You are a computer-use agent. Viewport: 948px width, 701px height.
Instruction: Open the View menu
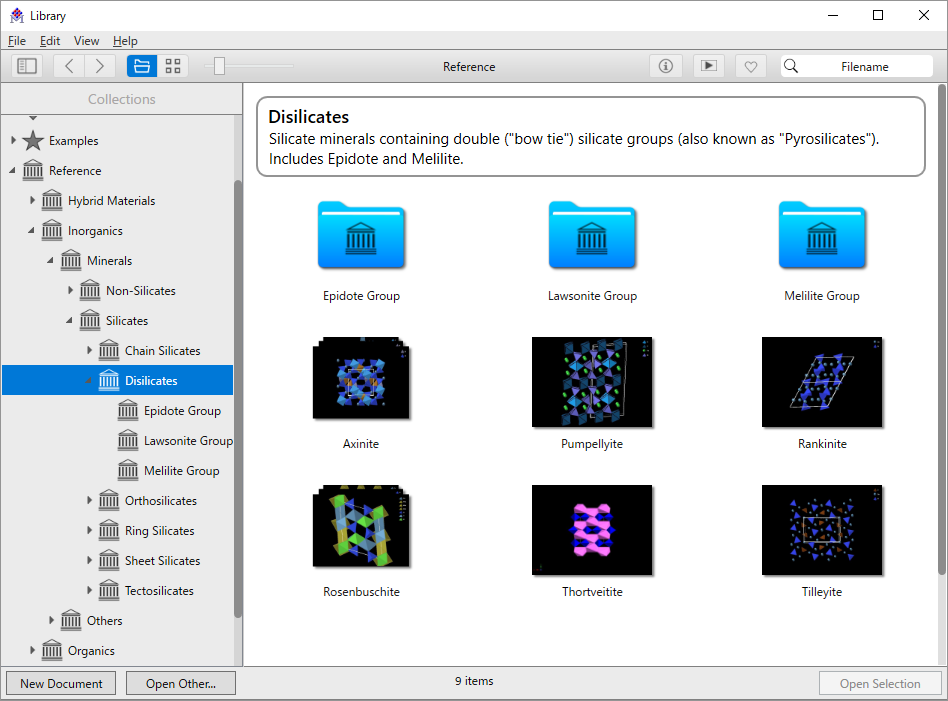[86, 41]
